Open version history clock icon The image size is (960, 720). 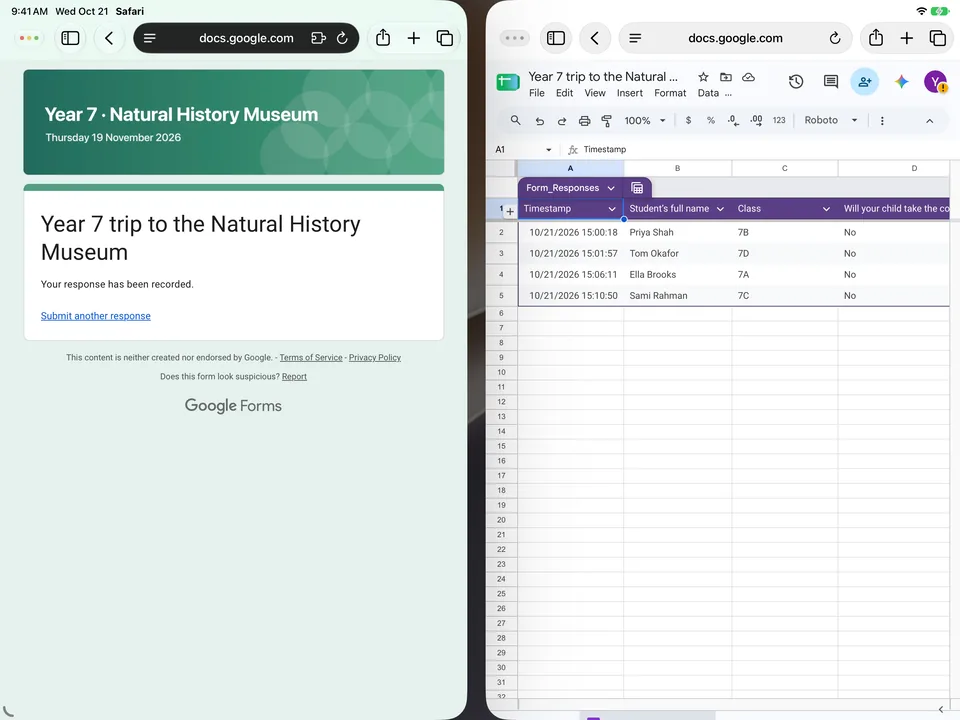(x=796, y=81)
